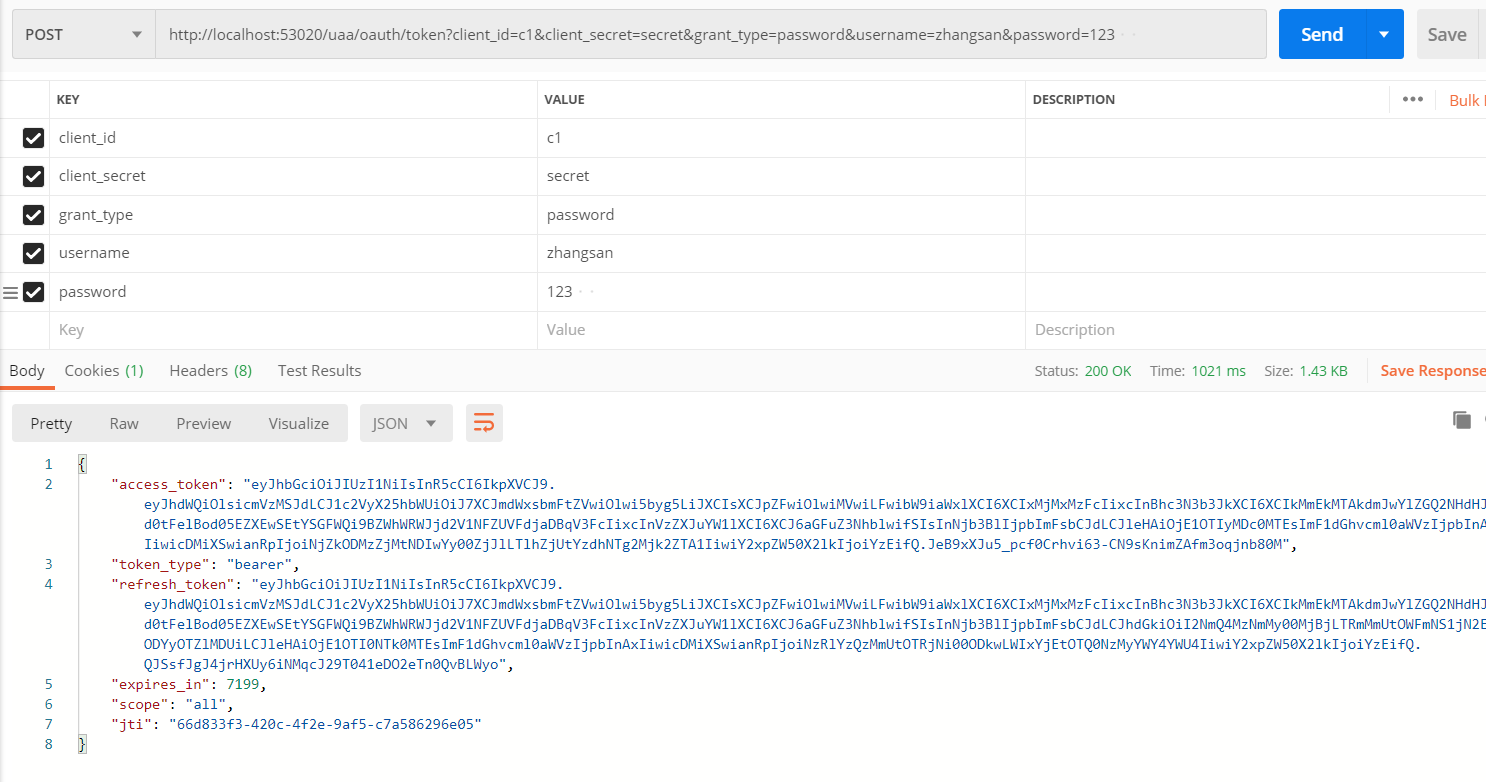Open the POST HTTP method dropdown

point(83,35)
